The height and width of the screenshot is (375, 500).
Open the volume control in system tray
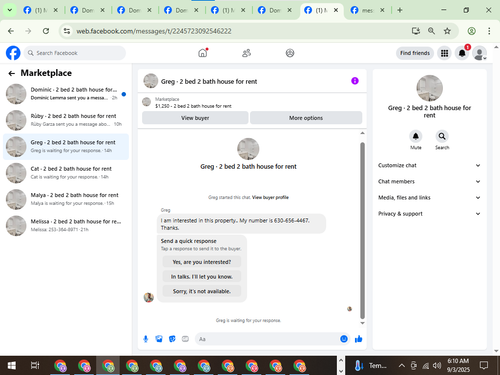click(x=437, y=366)
